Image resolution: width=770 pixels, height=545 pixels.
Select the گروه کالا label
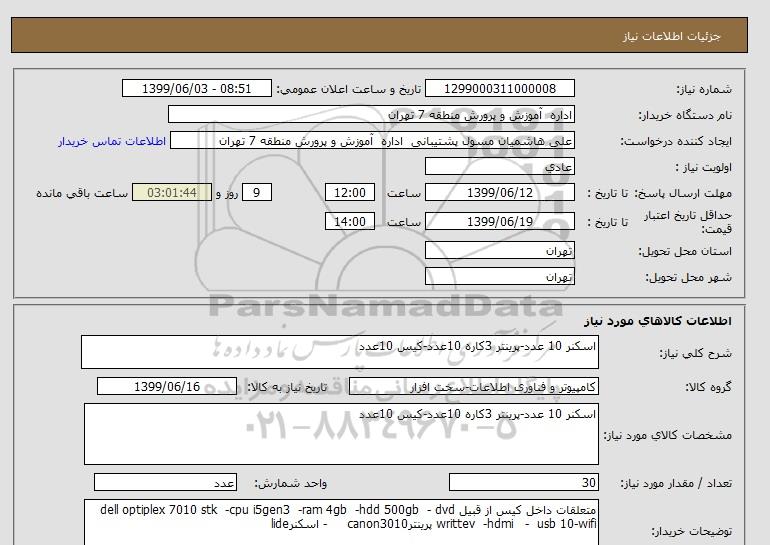pos(708,387)
